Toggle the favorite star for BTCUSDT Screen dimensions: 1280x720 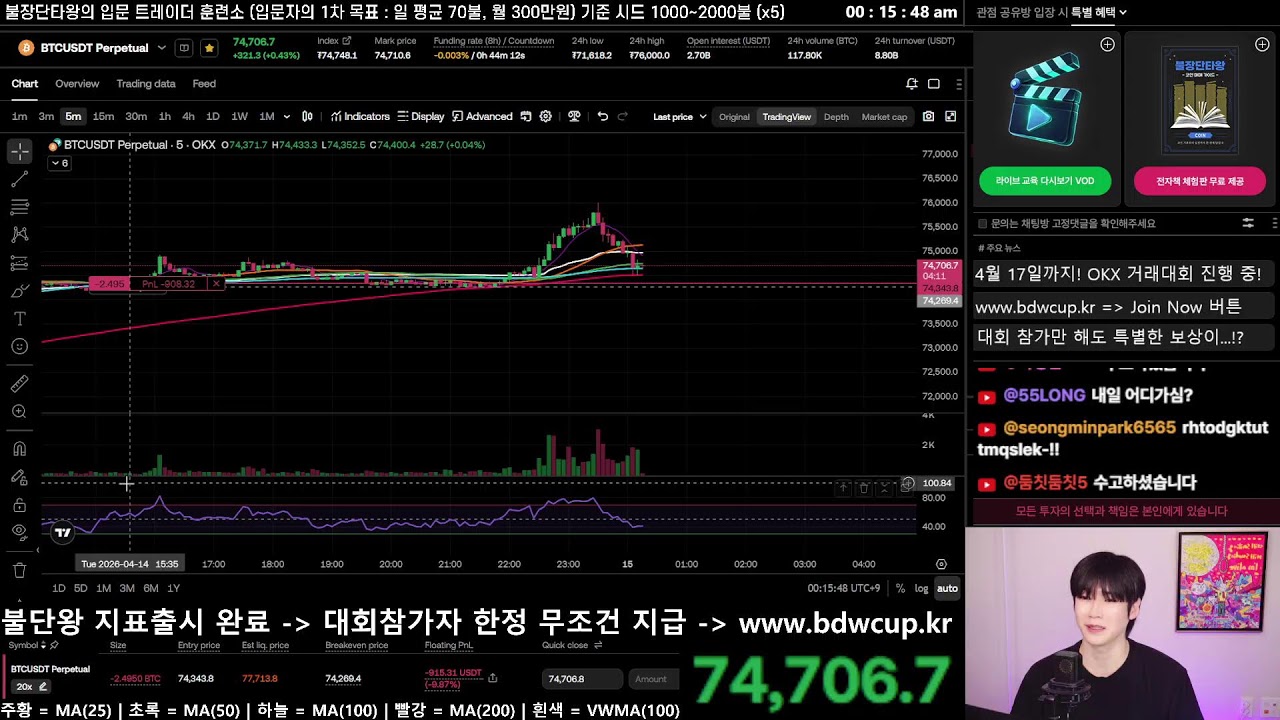point(209,48)
